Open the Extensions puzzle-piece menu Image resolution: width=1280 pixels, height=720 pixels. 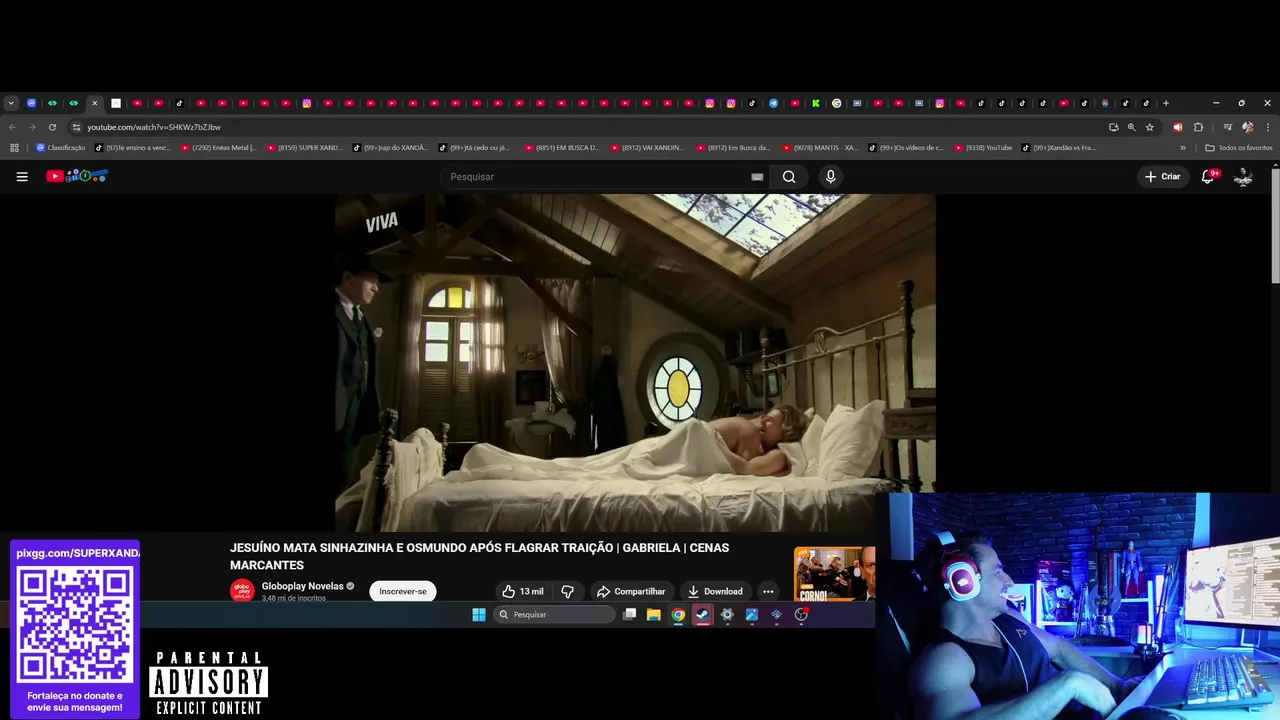(1198, 127)
